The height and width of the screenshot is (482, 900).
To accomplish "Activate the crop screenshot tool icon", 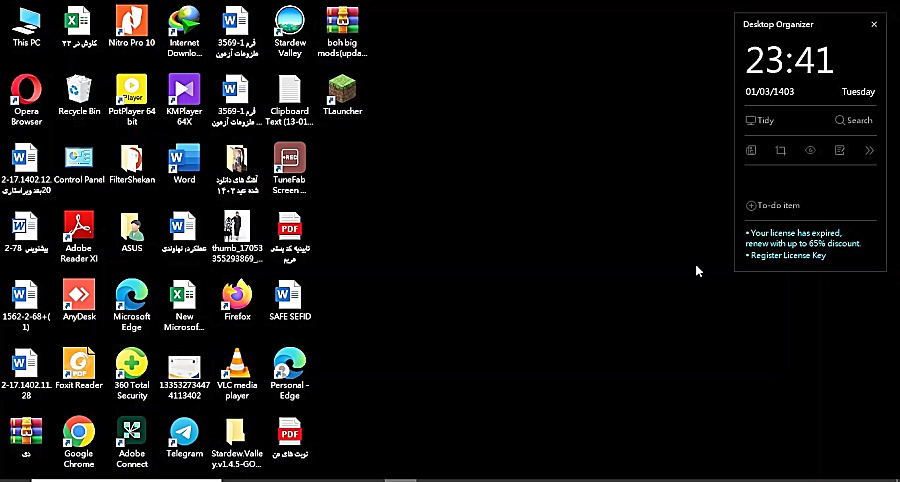I will tap(781, 150).
